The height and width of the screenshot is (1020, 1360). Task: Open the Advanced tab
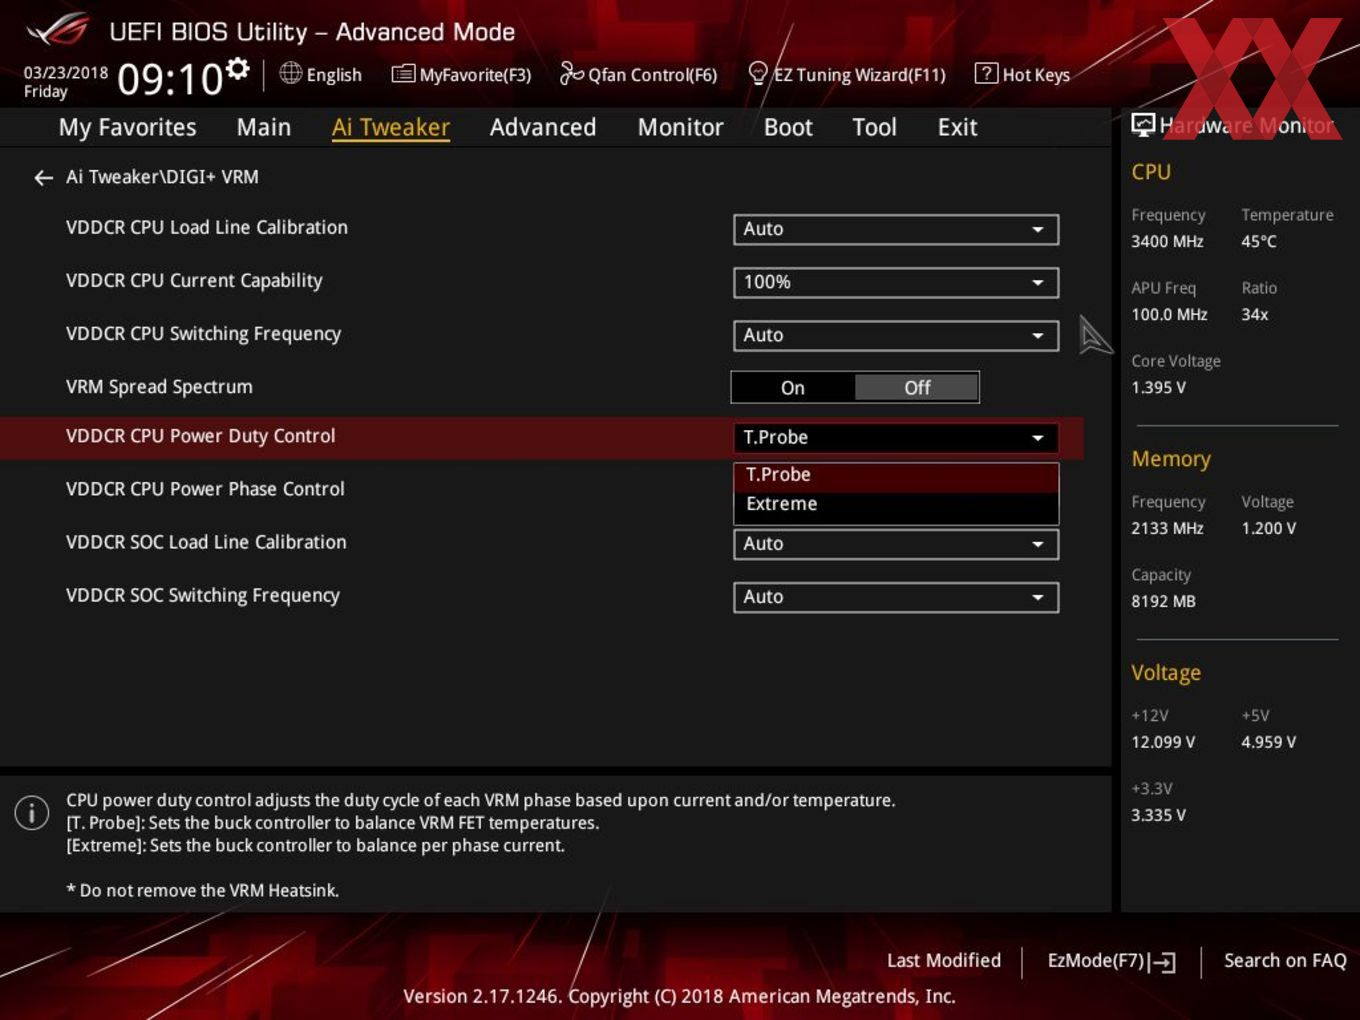click(543, 127)
